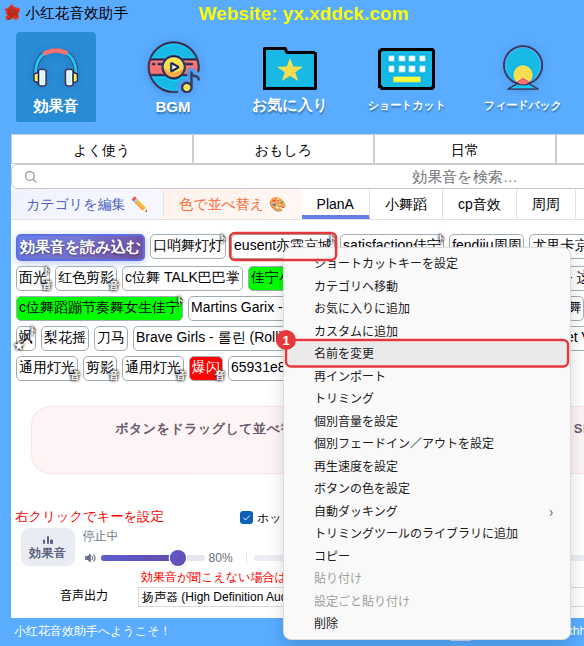Play the green c位舞蹈蹦节奏舞女生佳宁 sound
This screenshot has width=584, height=646.
click(x=99, y=308)
